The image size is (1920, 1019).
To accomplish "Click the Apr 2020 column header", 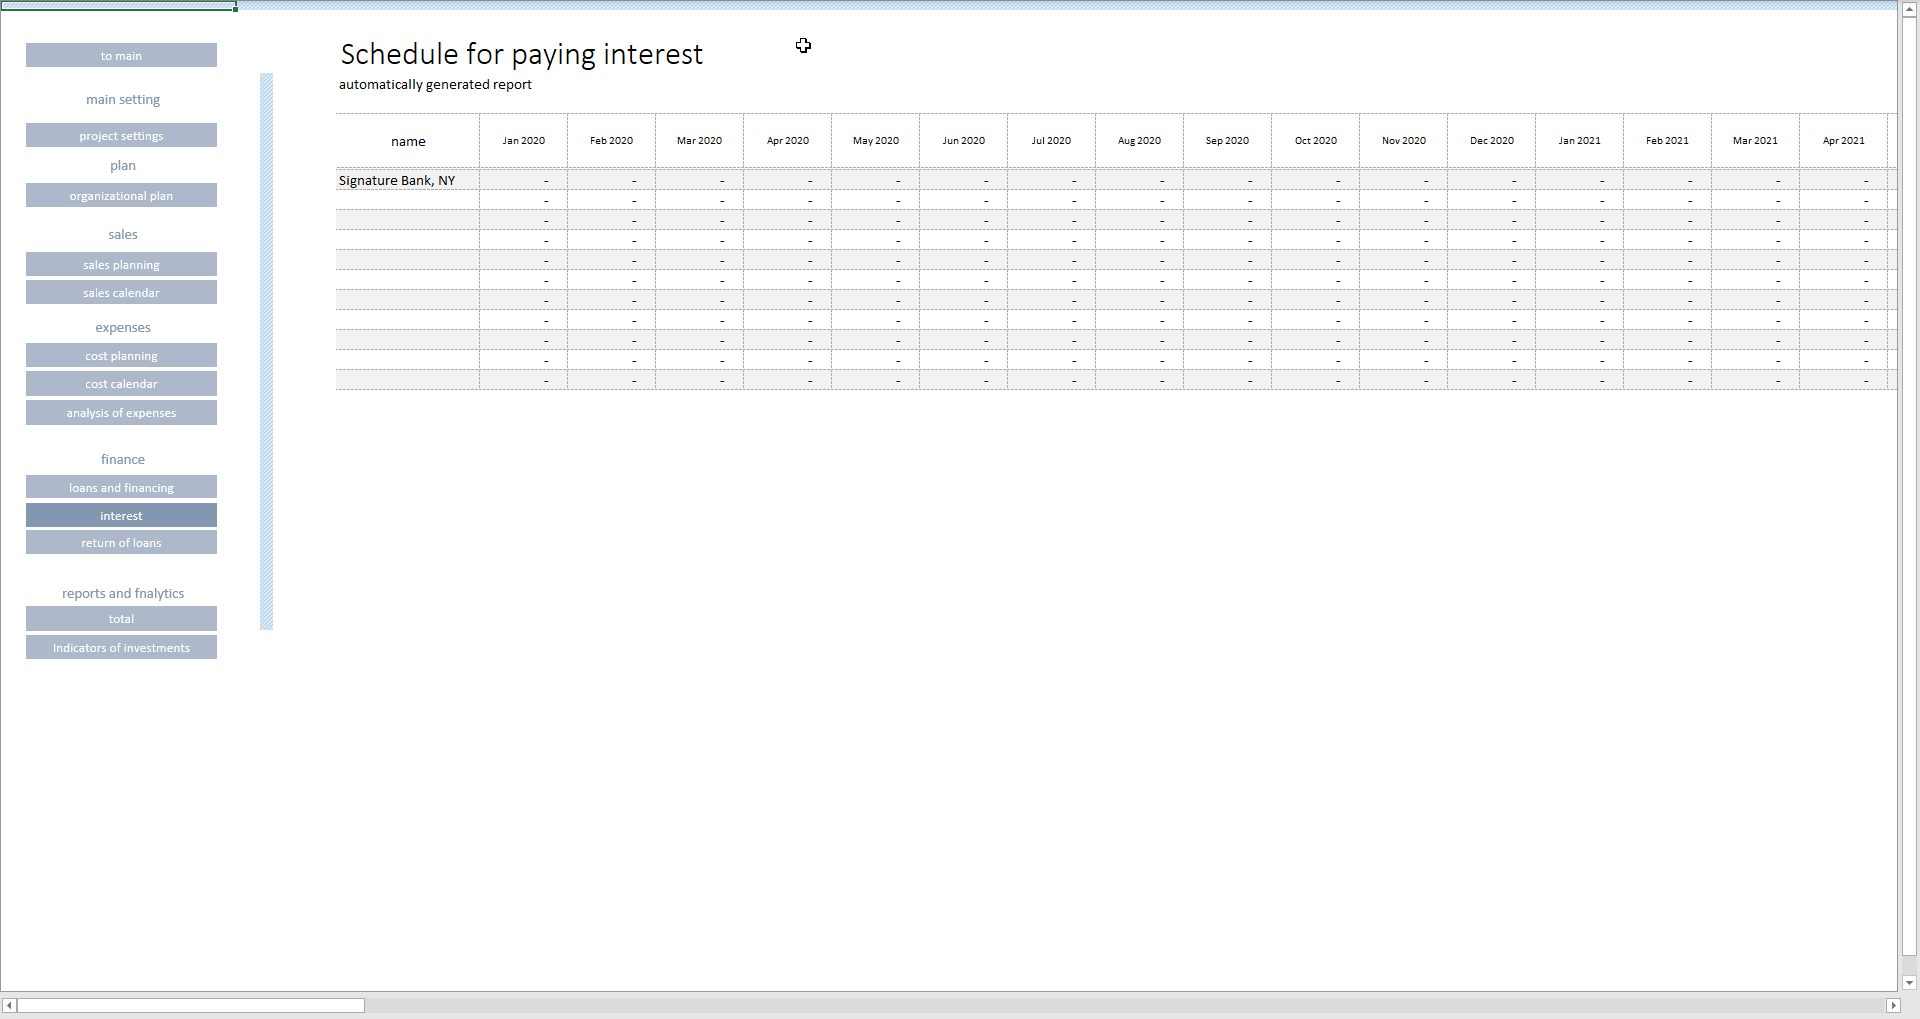I will (x=788, y=141).
